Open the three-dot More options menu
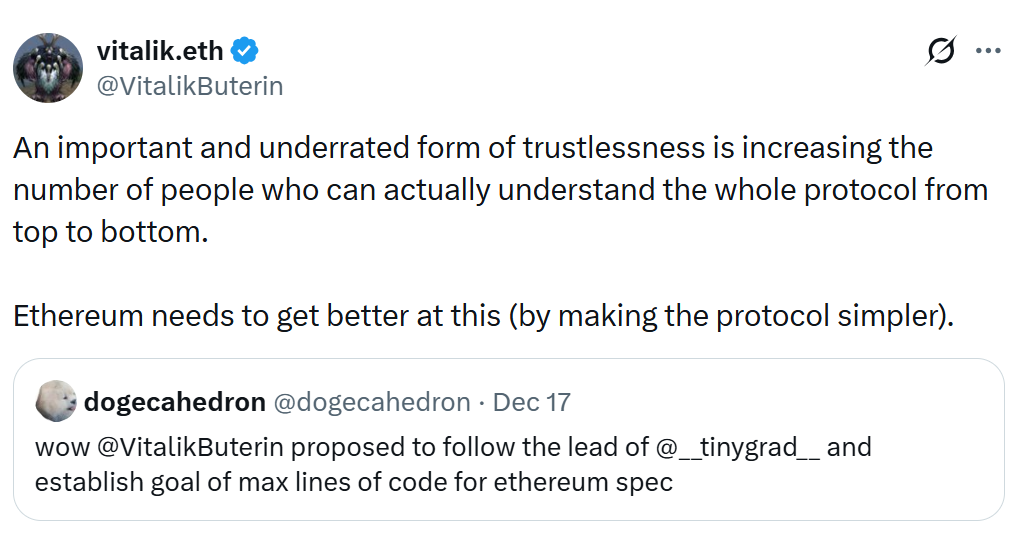The width and height of the screenshot is (1014, 538). click(988, 50)
